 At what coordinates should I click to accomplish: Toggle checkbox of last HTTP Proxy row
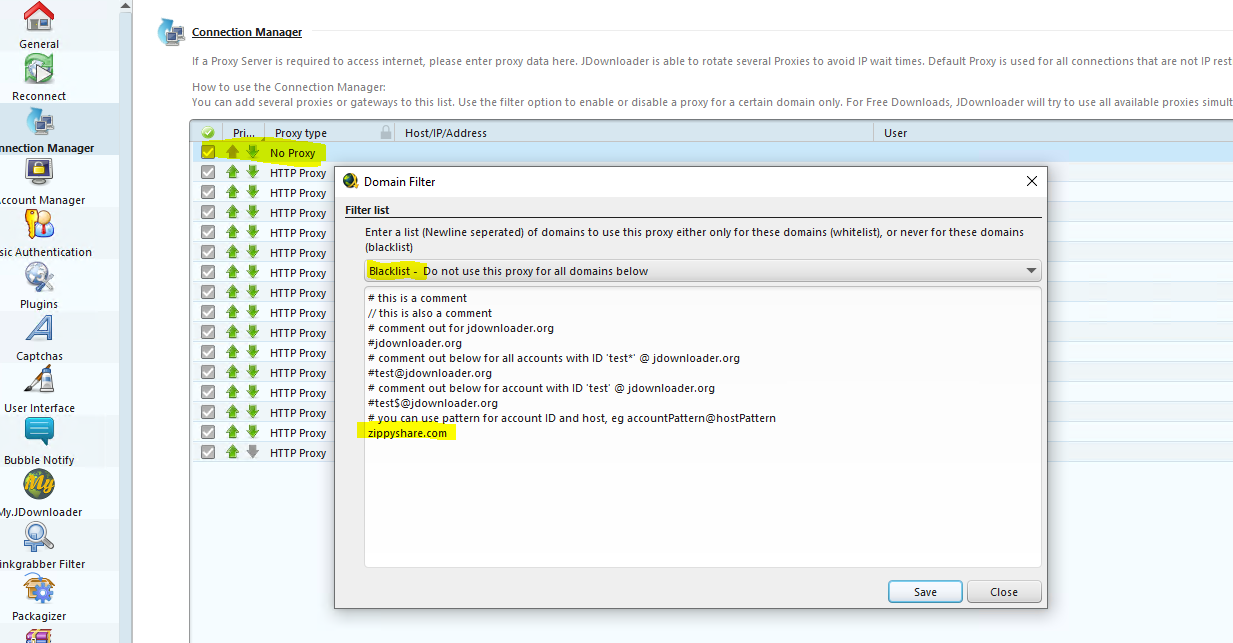(x=208, y=452)
